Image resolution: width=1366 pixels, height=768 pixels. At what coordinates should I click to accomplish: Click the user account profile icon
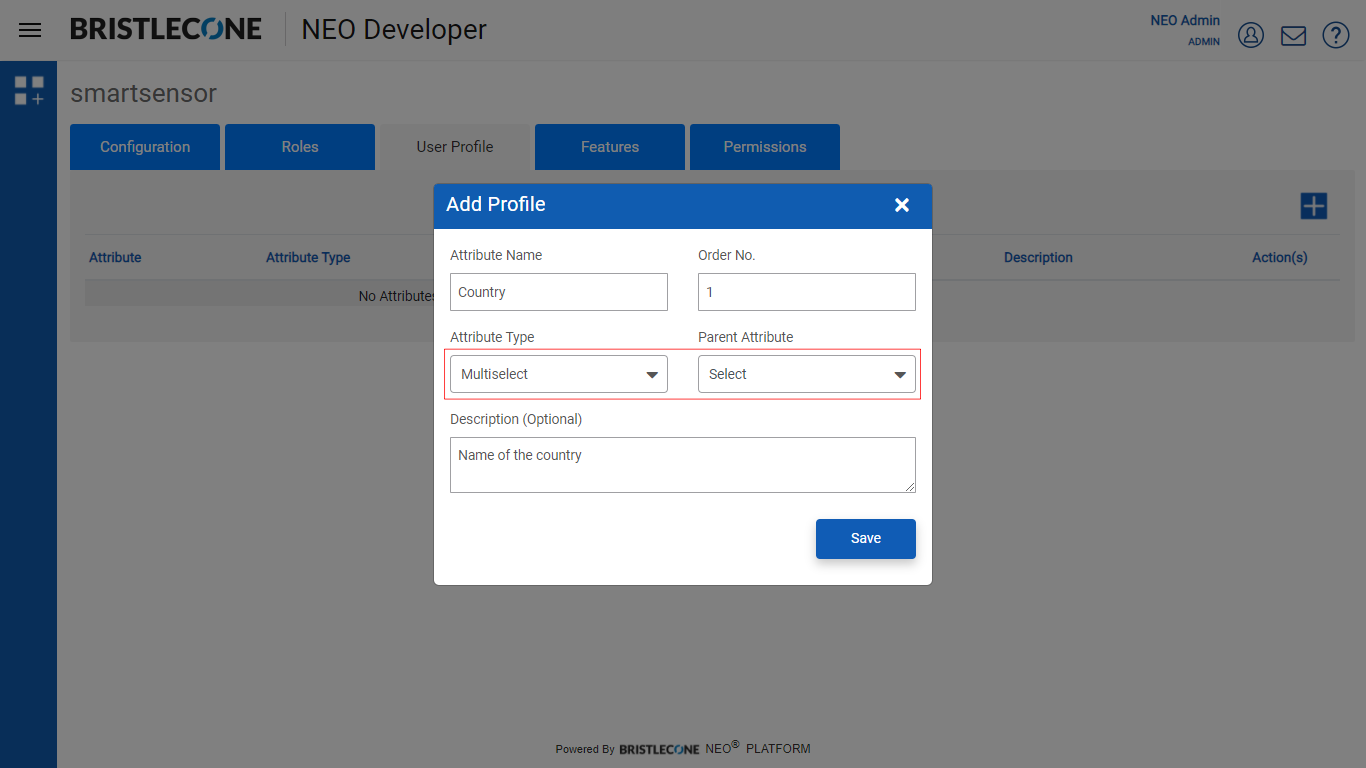pyautogui.click(x=1251, y=35)
